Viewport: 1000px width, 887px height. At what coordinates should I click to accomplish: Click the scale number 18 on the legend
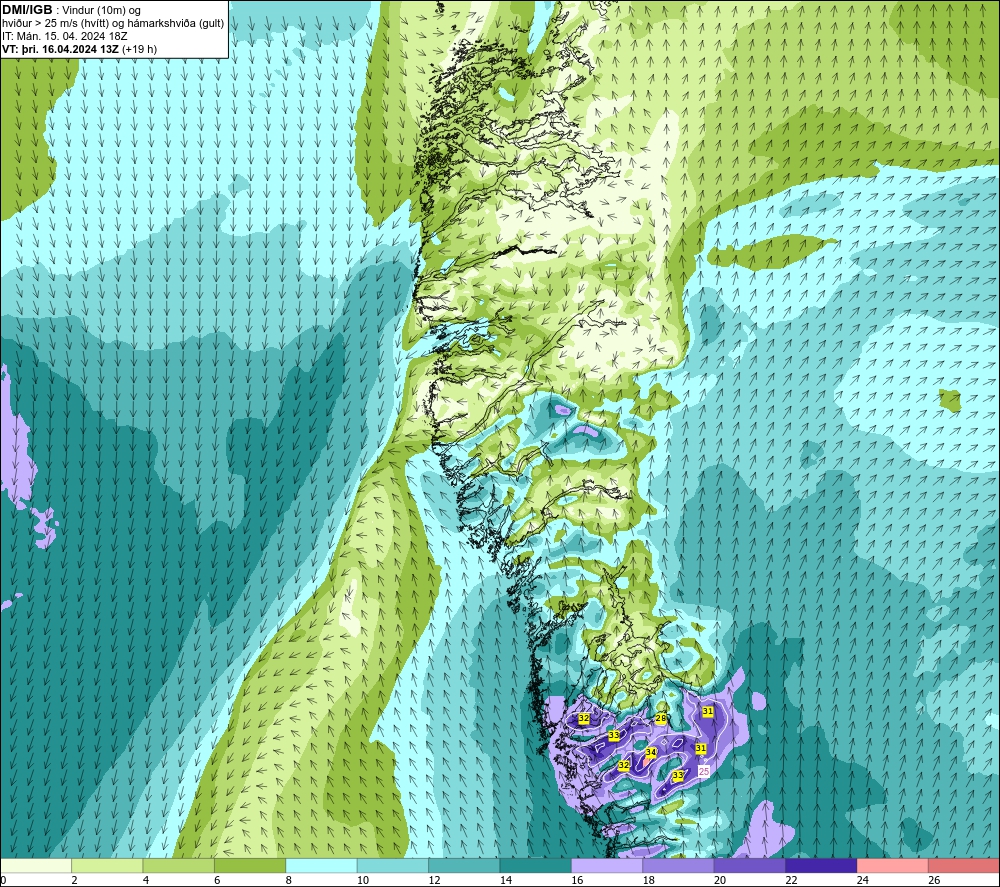(649, 880)
